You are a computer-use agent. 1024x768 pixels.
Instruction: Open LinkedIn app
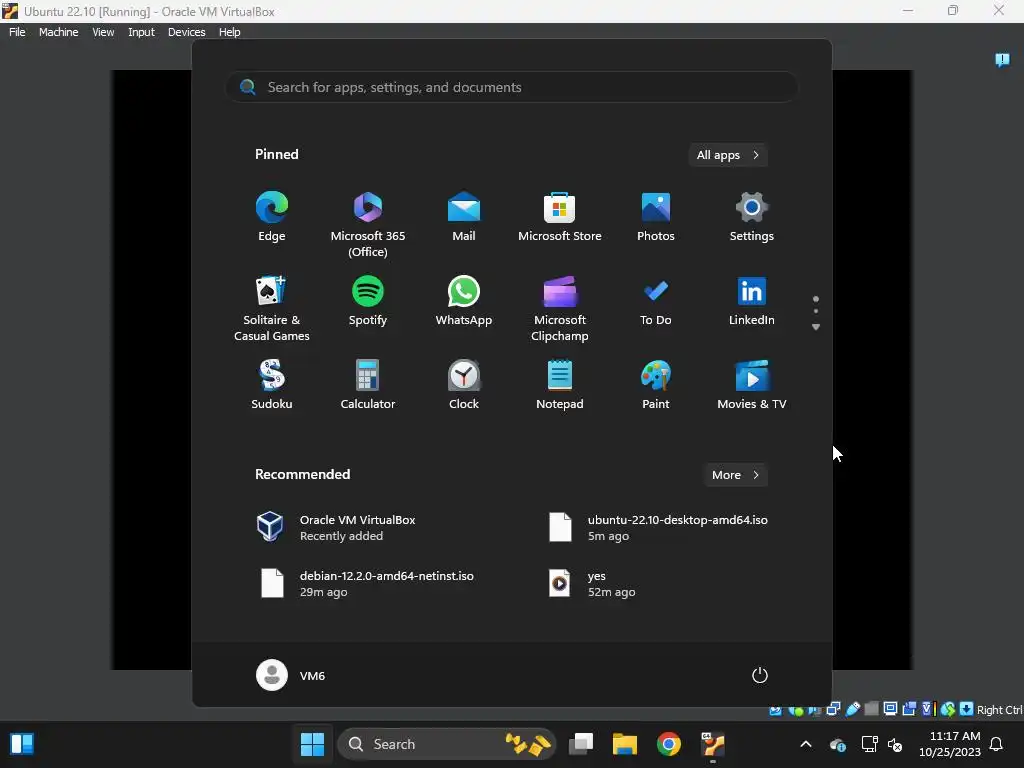click(x=752, y=301)
